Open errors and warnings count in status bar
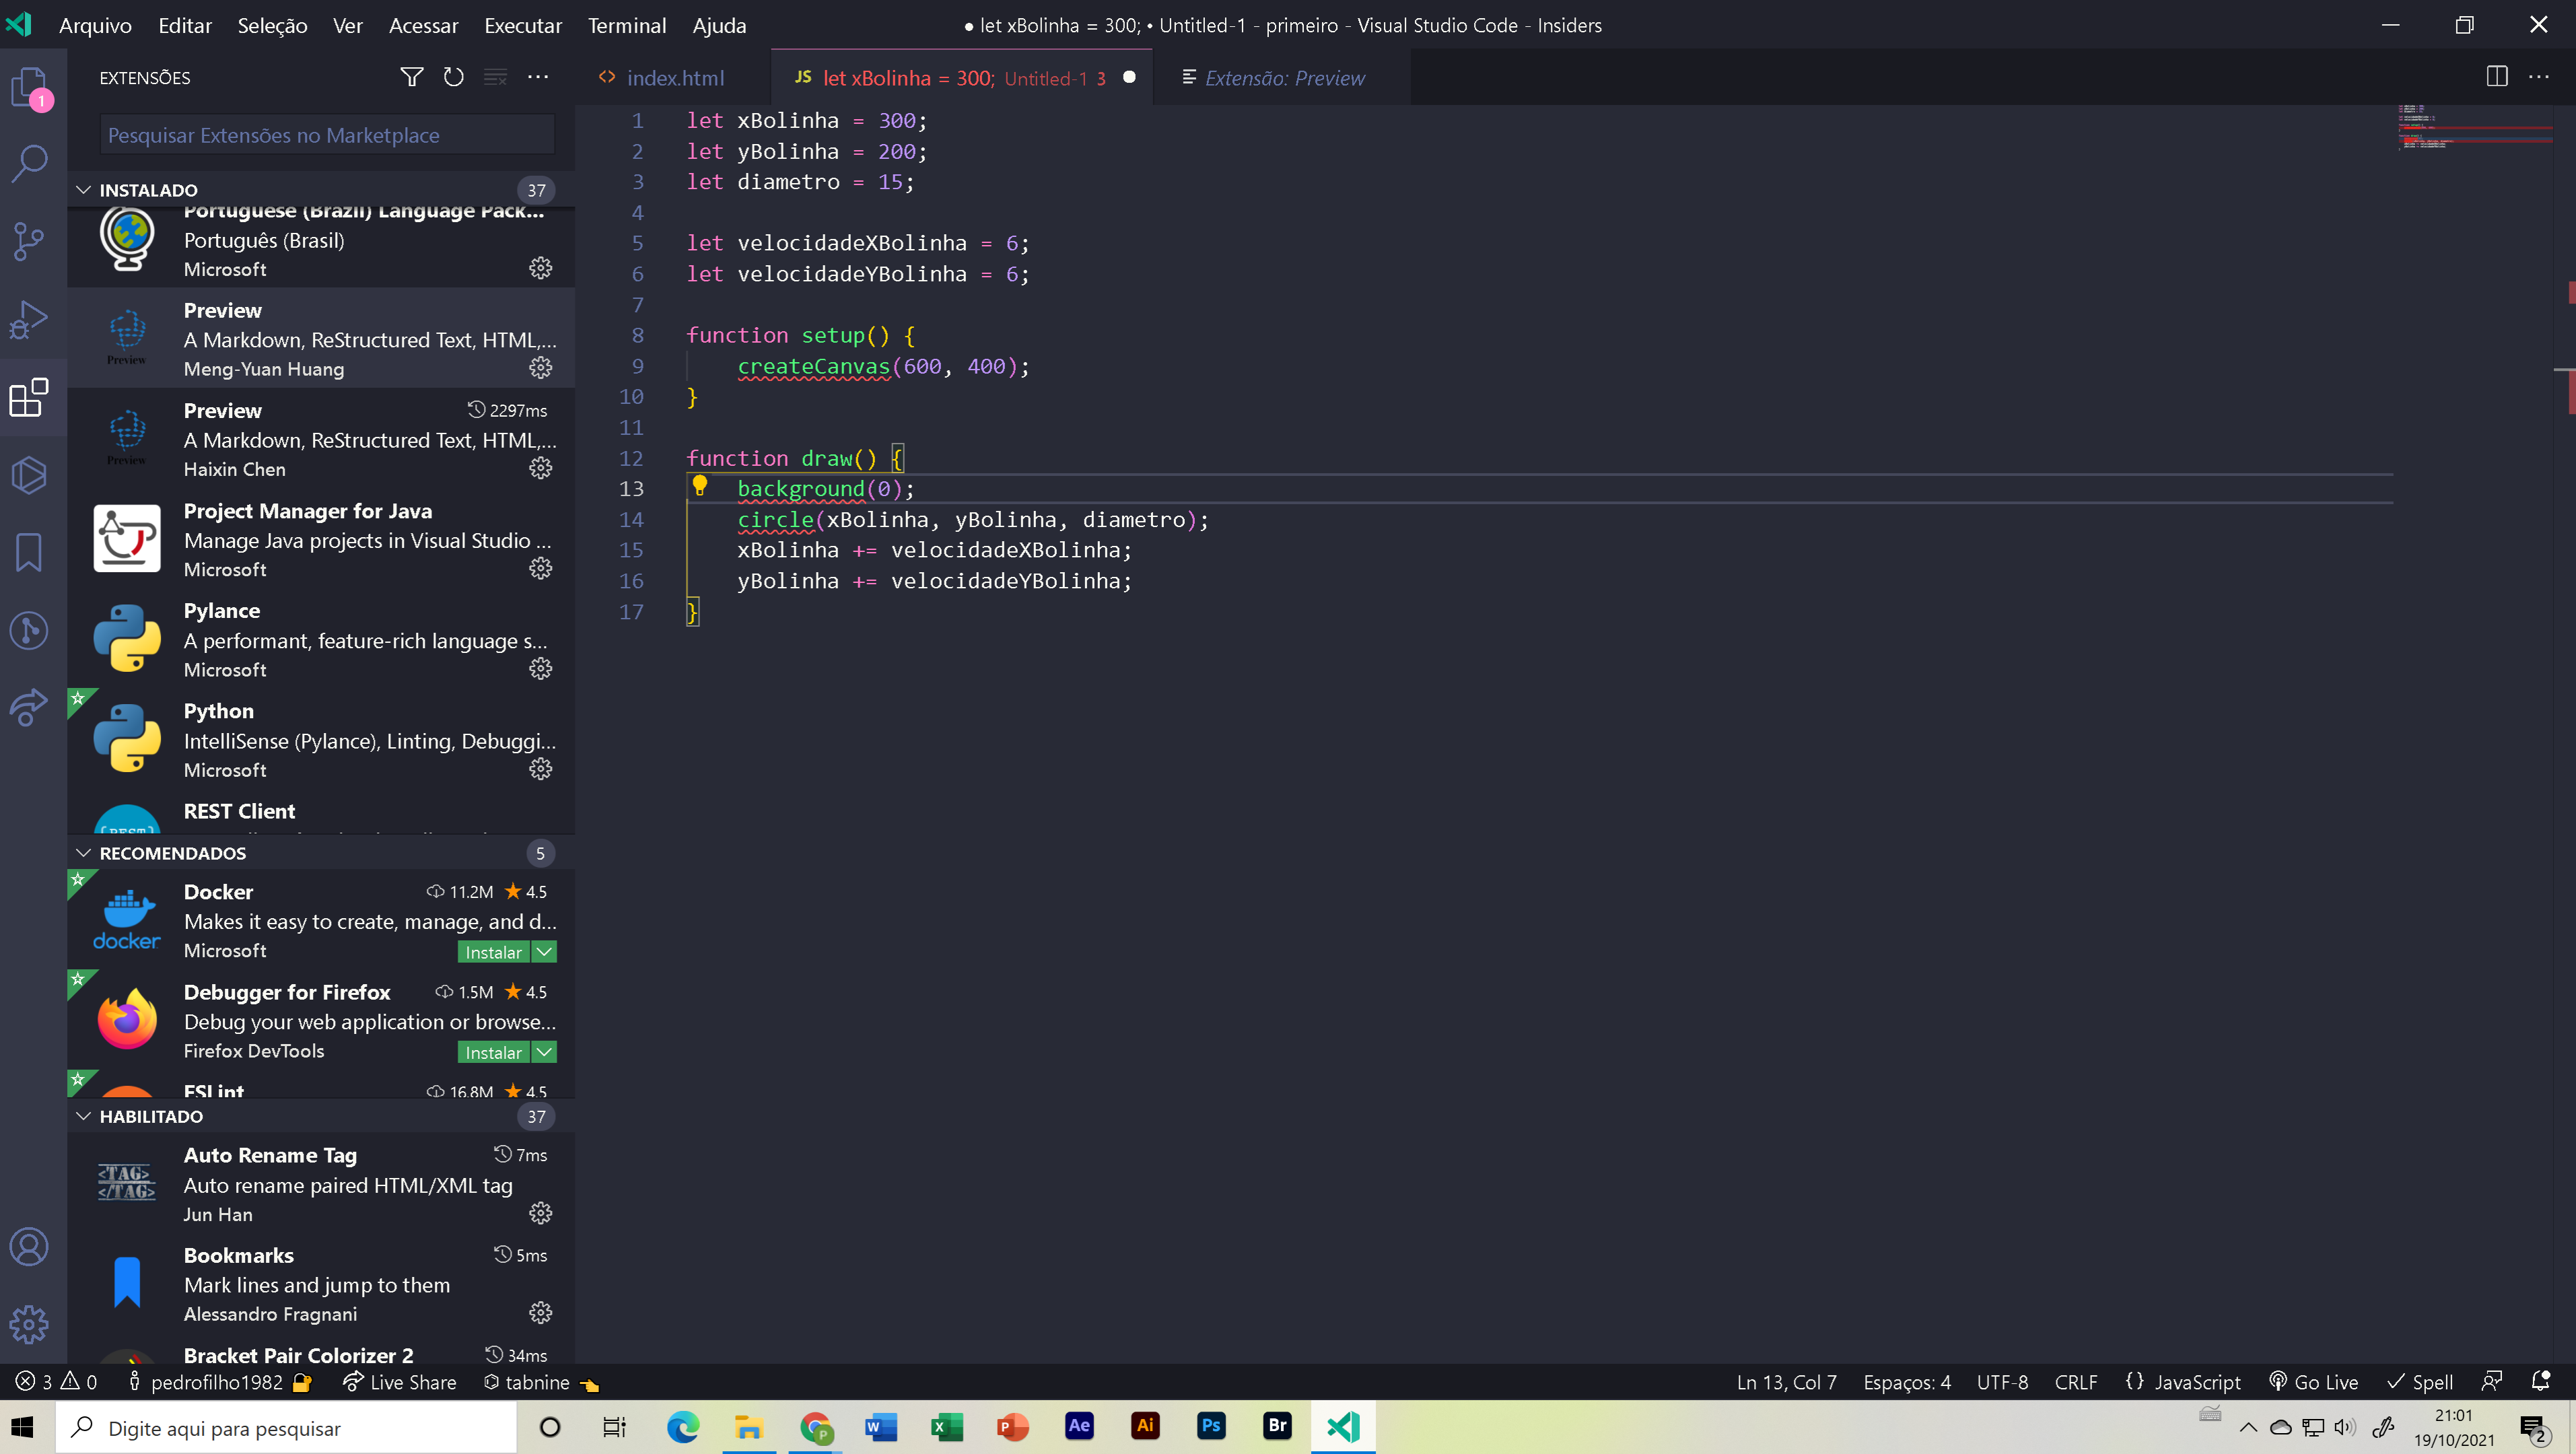This screenshot has height=1454, width=2576. (x=57, y=1382)
